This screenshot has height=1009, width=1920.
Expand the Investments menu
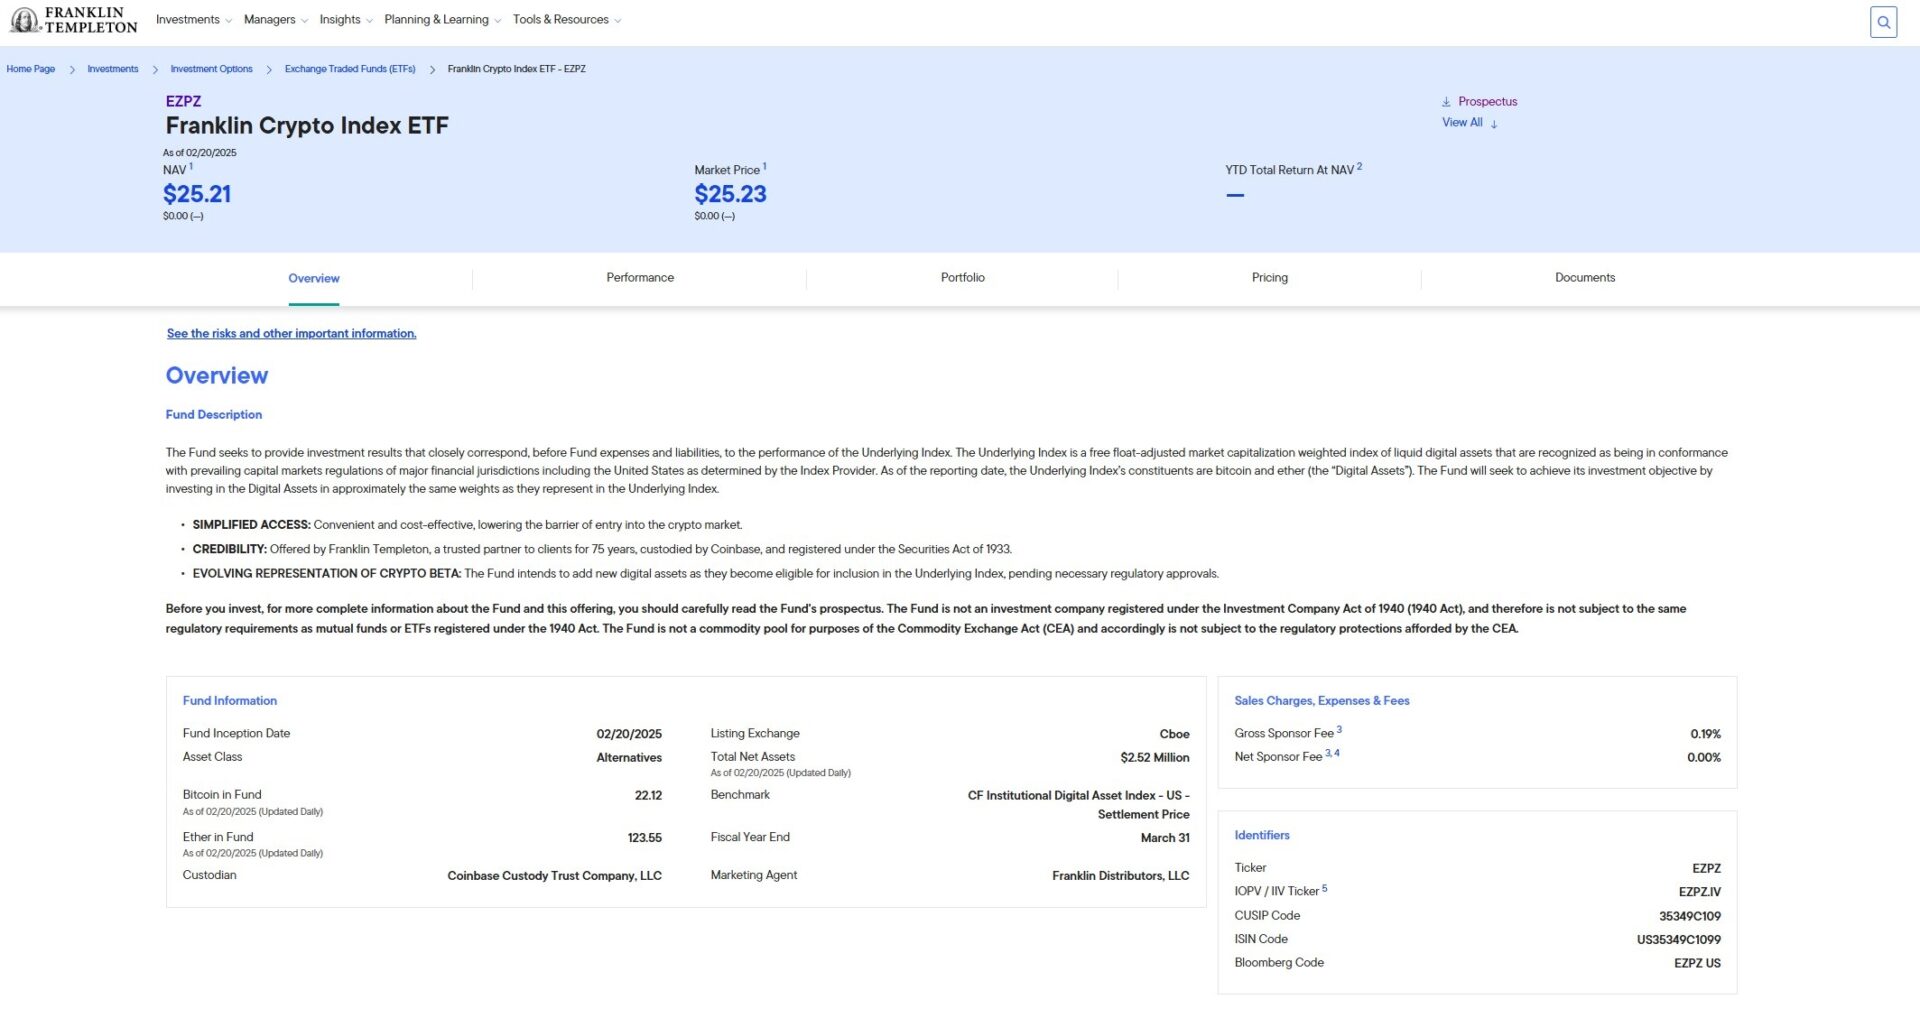pos(193,20)
